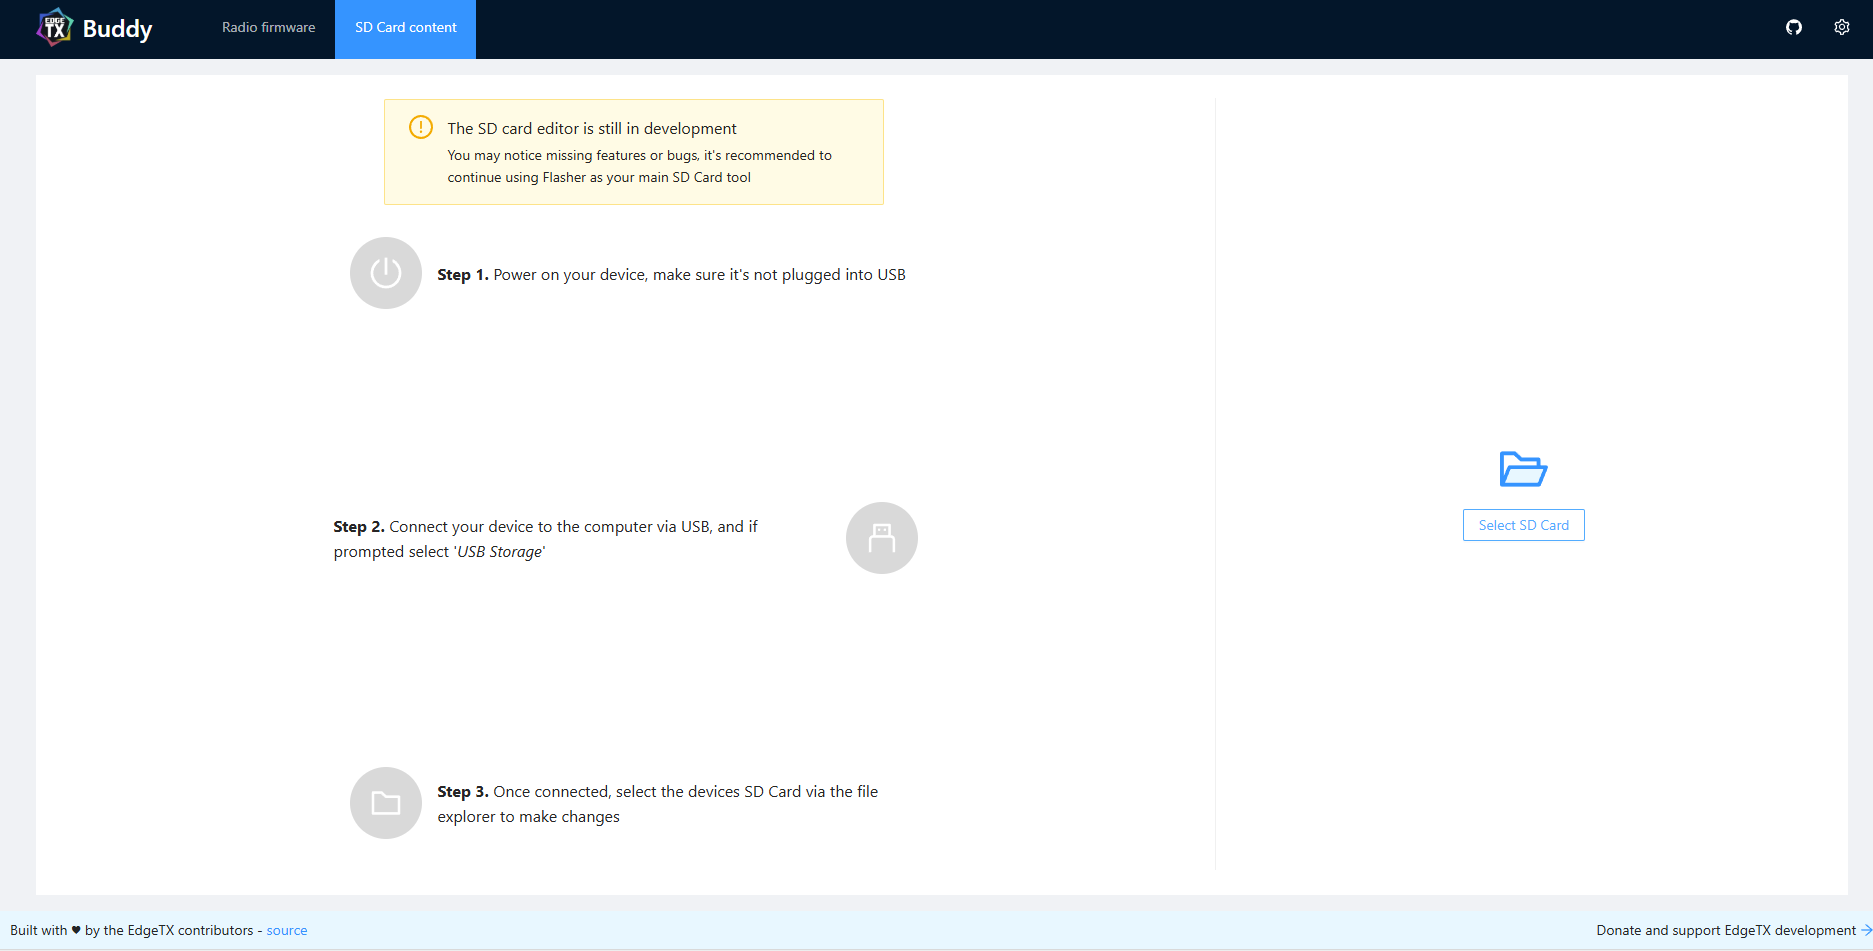The image size is (1873, 951).
Task: Click the Select SD Card button
Action: 1523,524
